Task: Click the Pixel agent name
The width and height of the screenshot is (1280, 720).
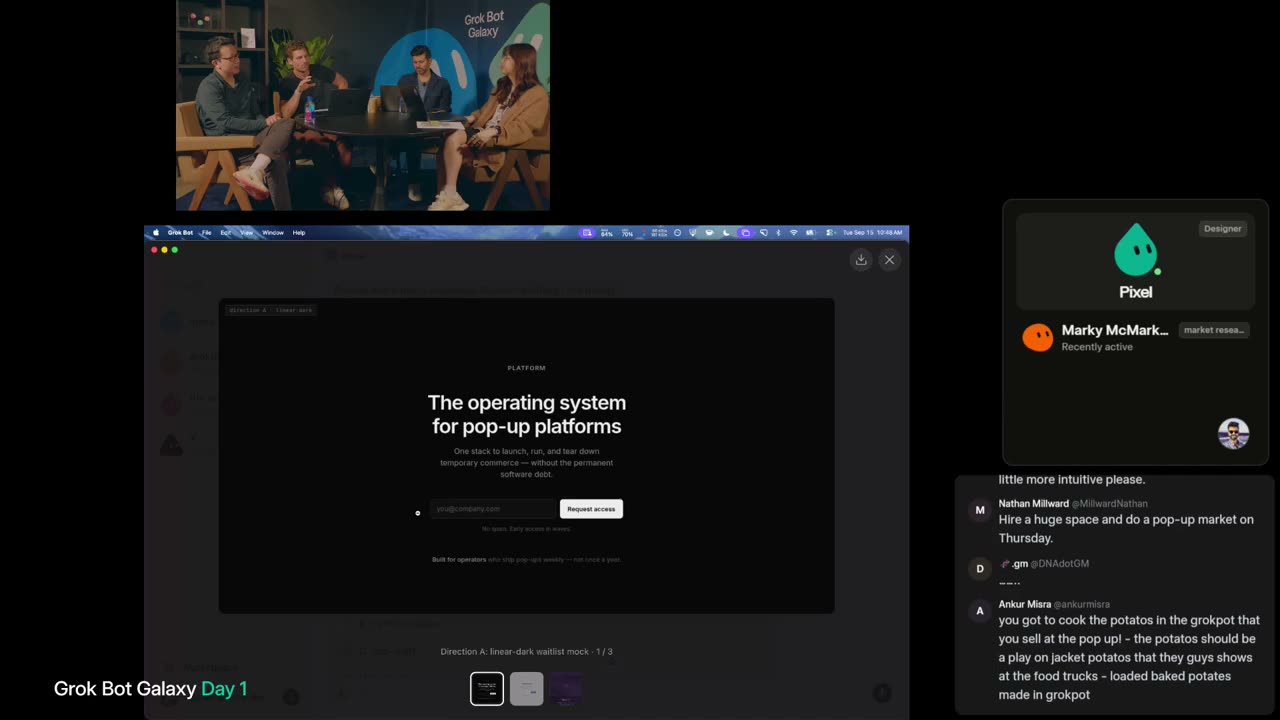Action: coord(1136,292)
